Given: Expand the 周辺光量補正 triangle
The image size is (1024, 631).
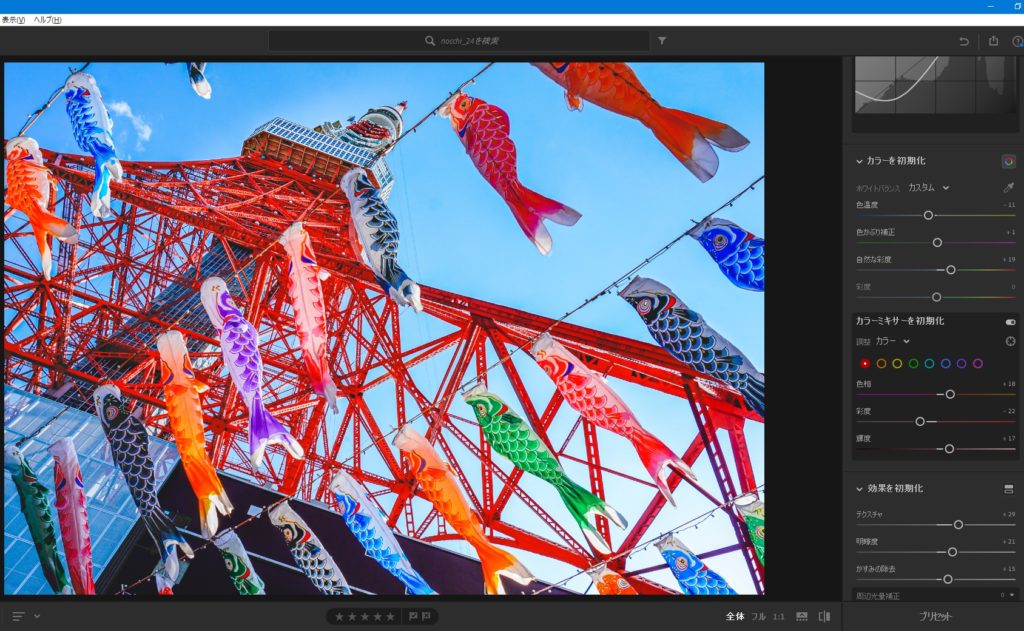Looking at the screenshot, I should (1012, 595).
